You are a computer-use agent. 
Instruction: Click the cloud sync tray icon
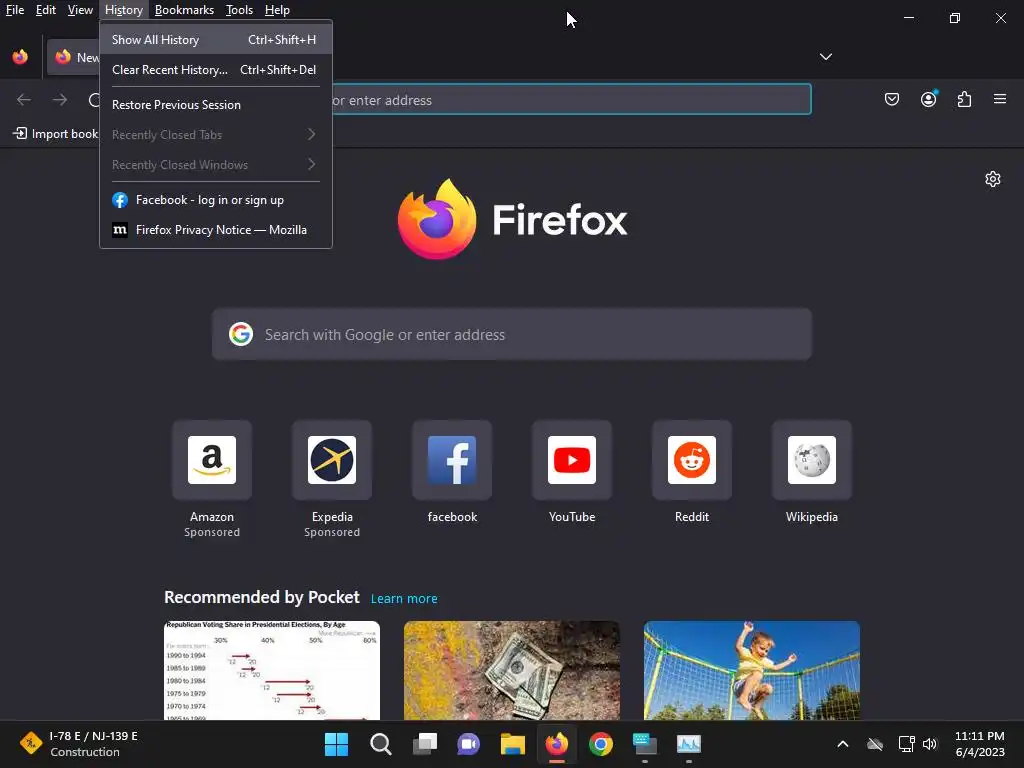click(874, 744)
